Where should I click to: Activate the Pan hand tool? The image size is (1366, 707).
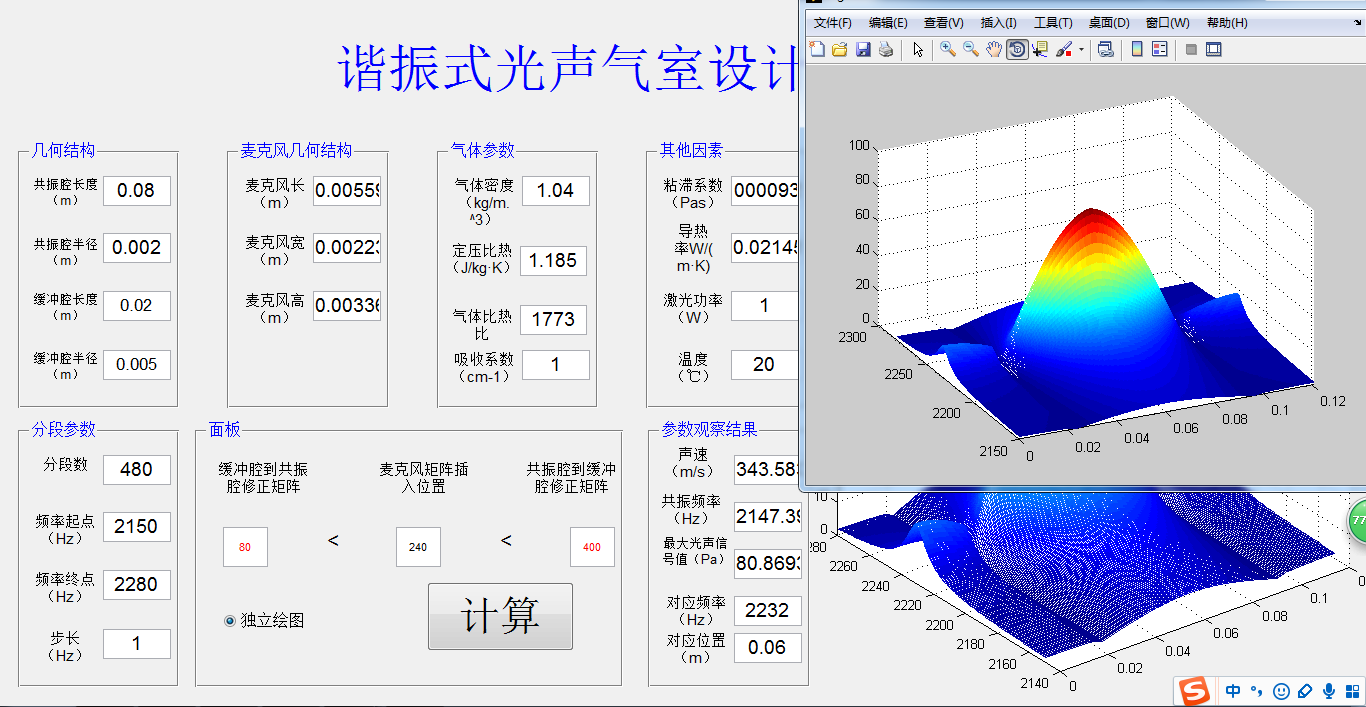pyautogui.click(x=993, y=49)
